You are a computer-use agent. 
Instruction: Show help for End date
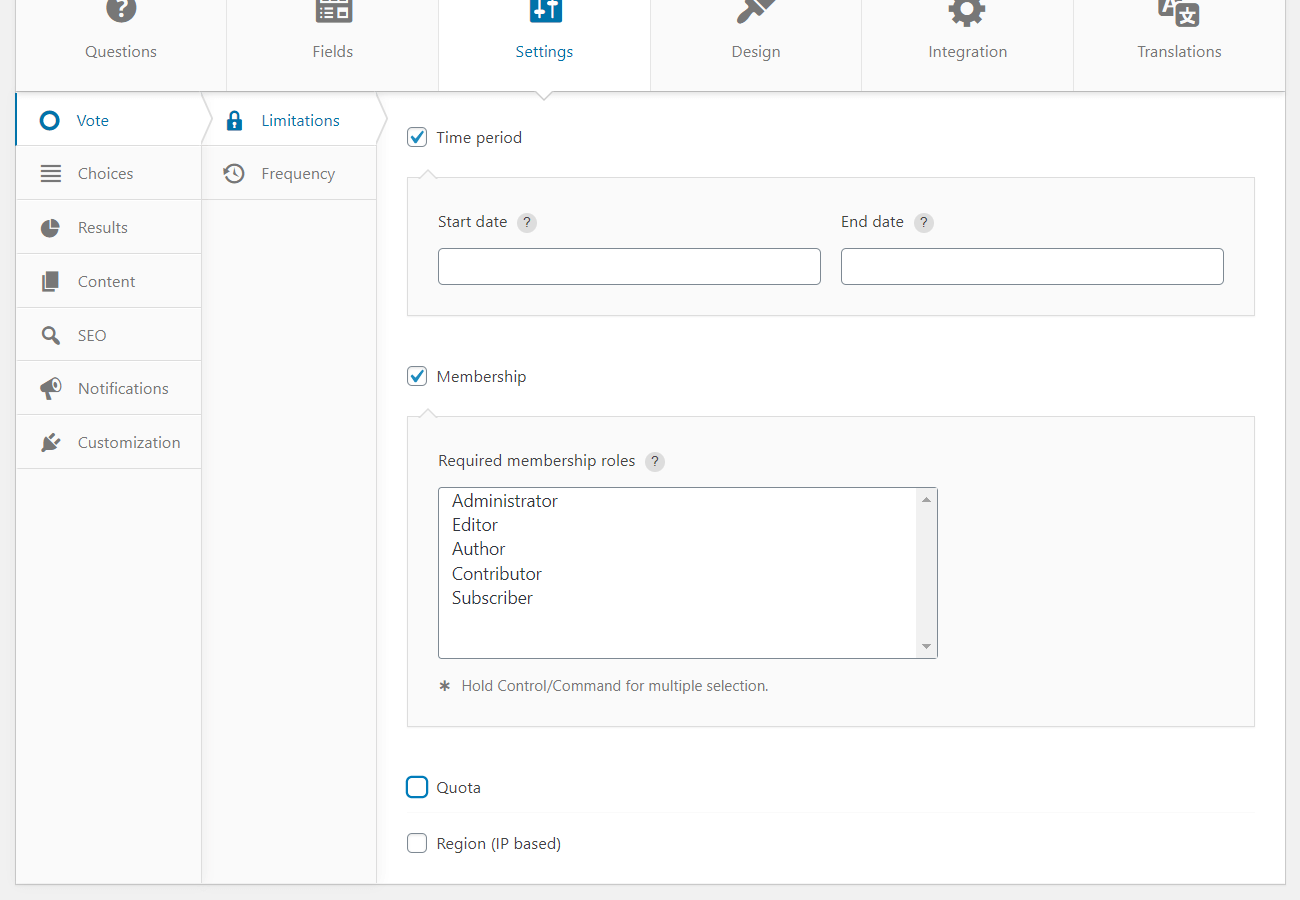coord(924,223)
